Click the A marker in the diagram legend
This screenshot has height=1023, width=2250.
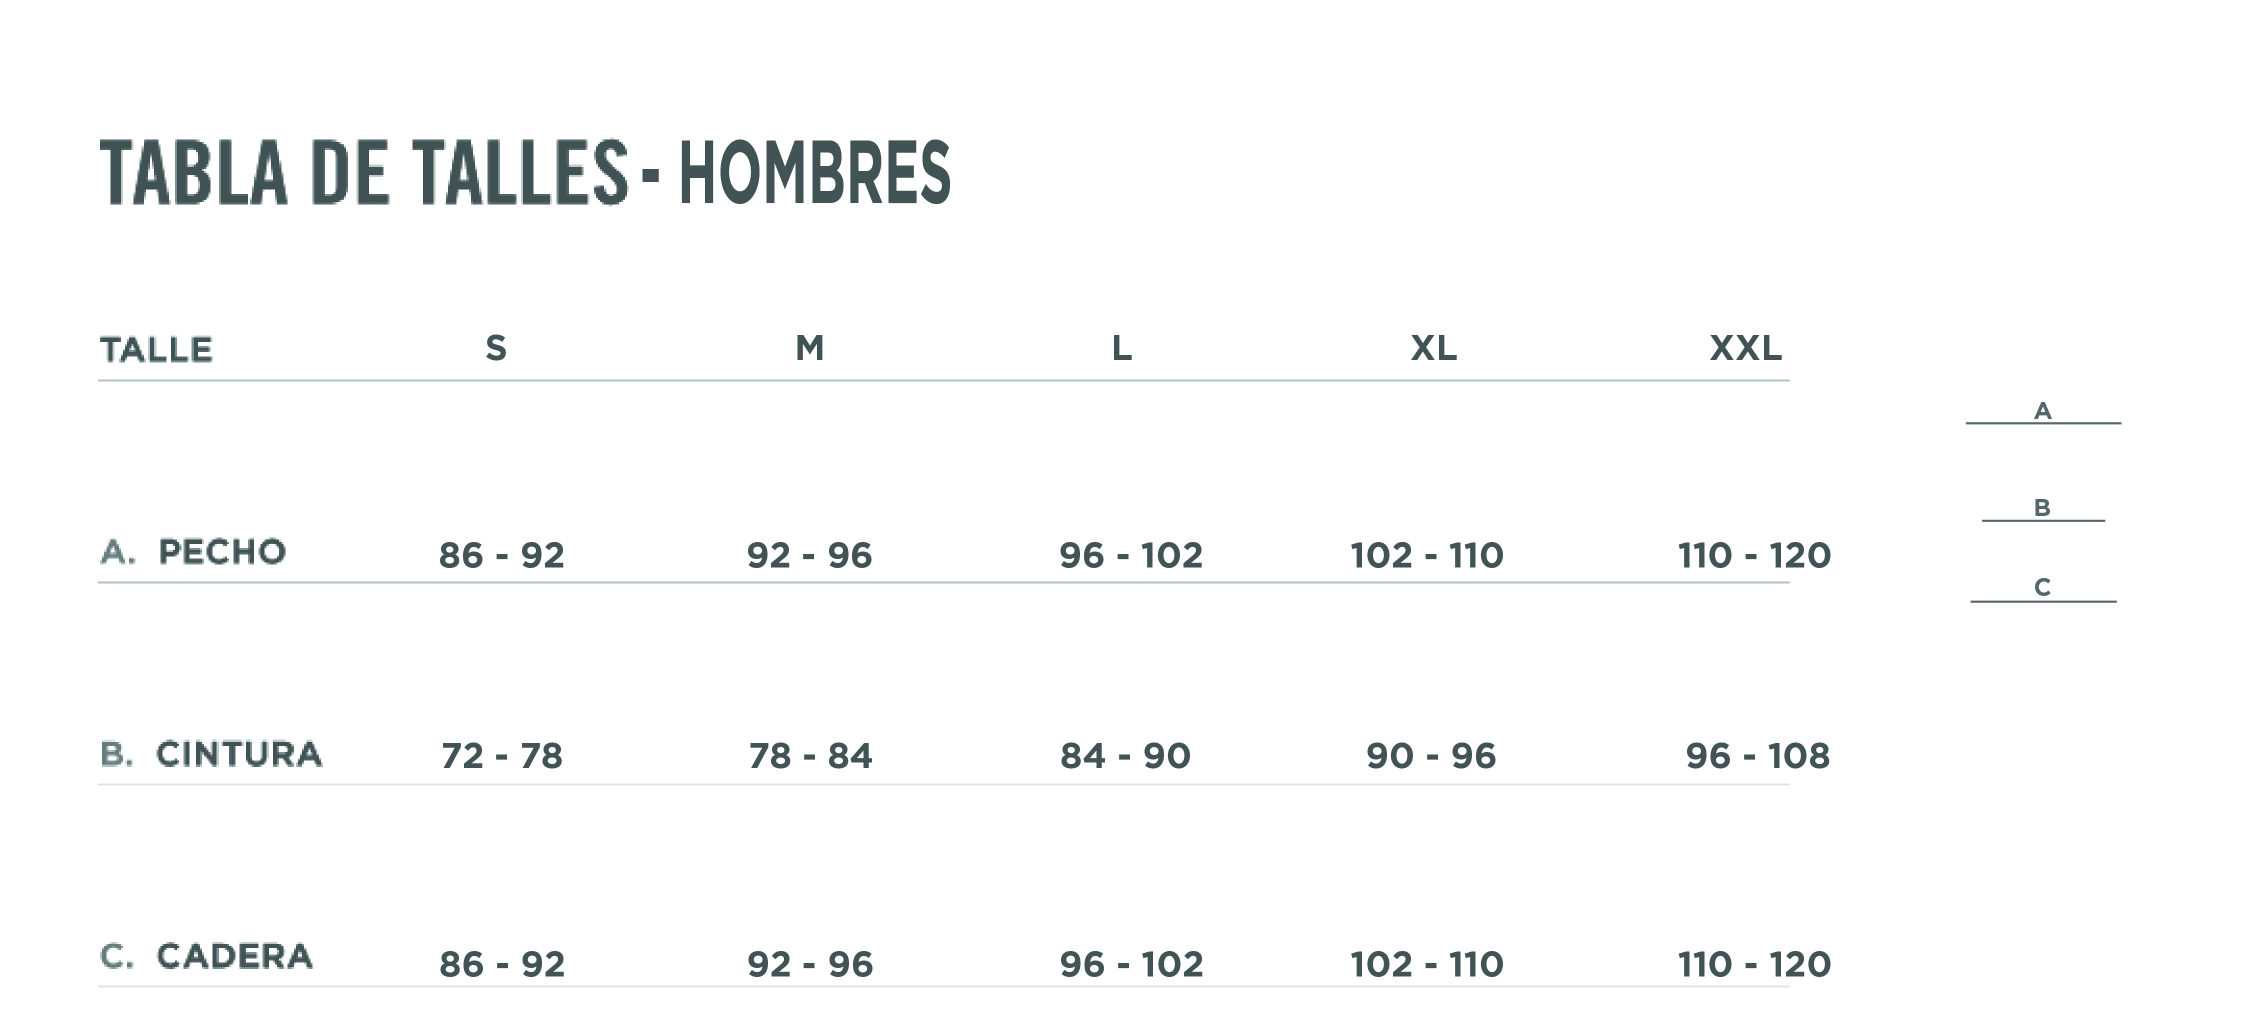pyautogui.click(x=2042, y=411)
